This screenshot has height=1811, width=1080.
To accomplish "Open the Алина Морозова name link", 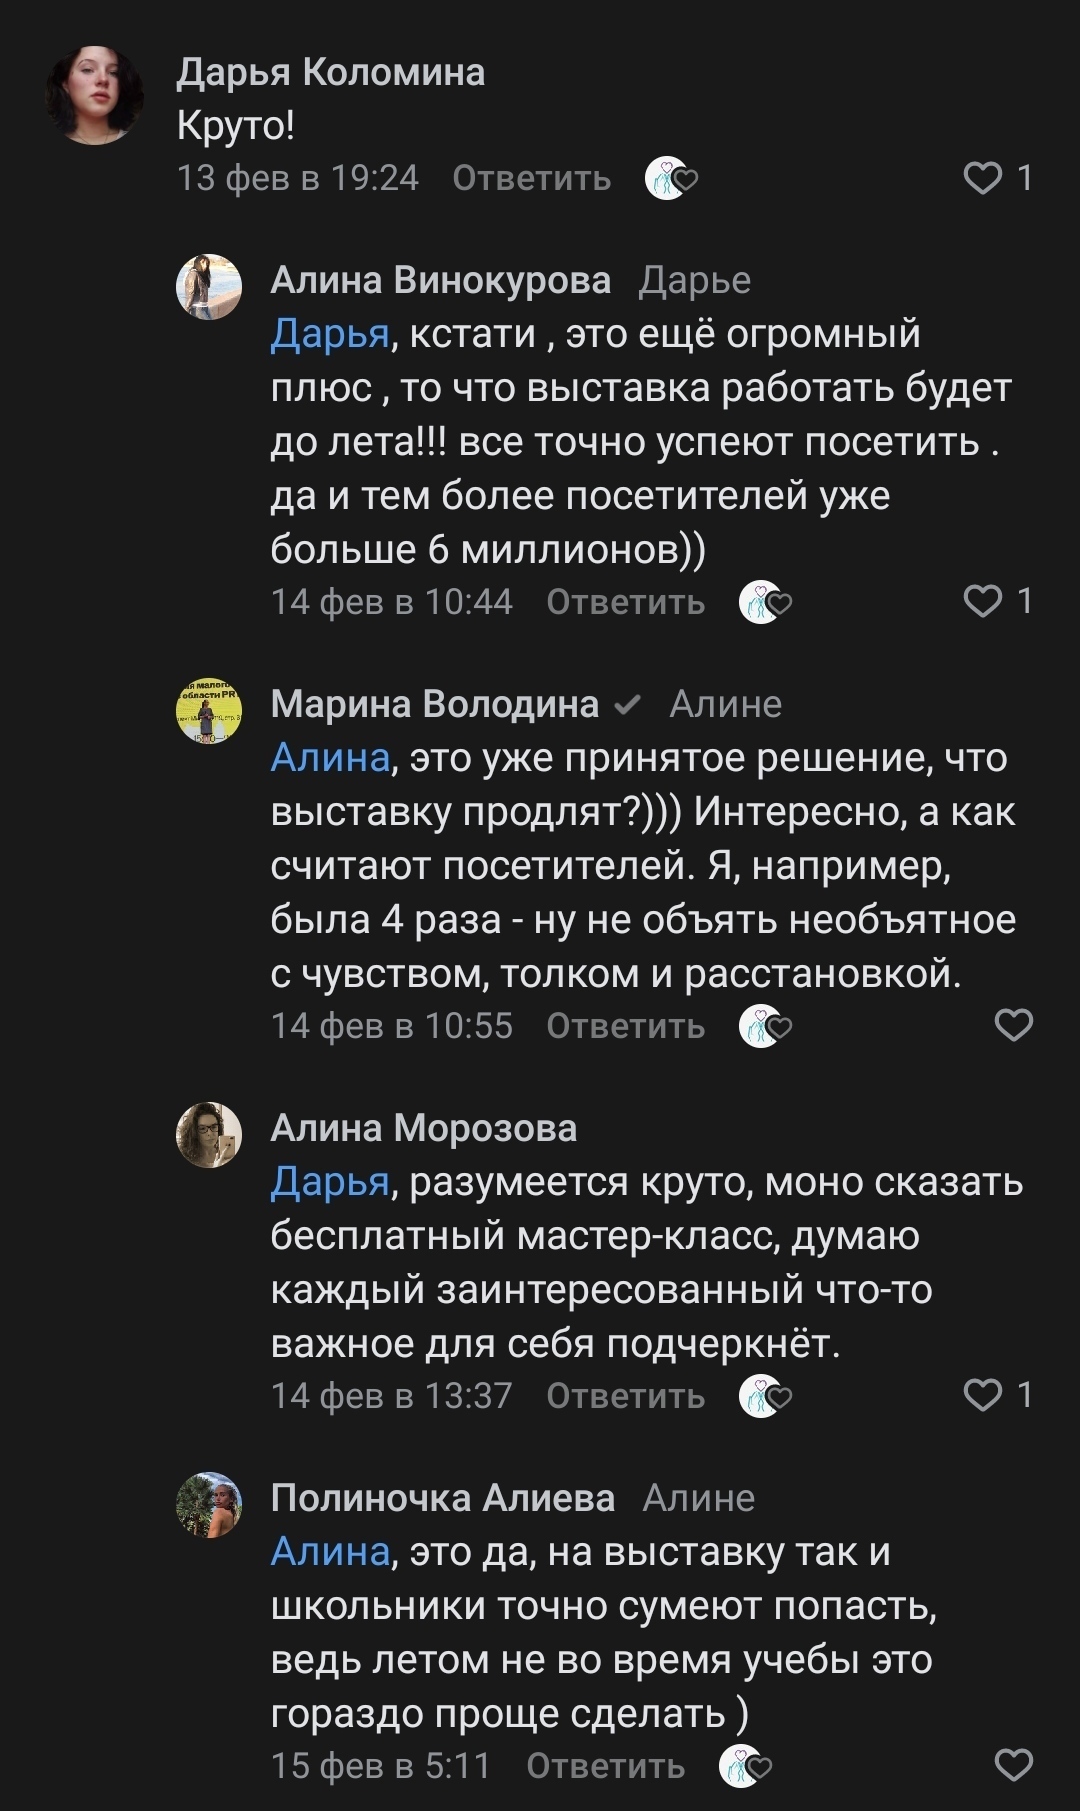I will click(423, 1128).
